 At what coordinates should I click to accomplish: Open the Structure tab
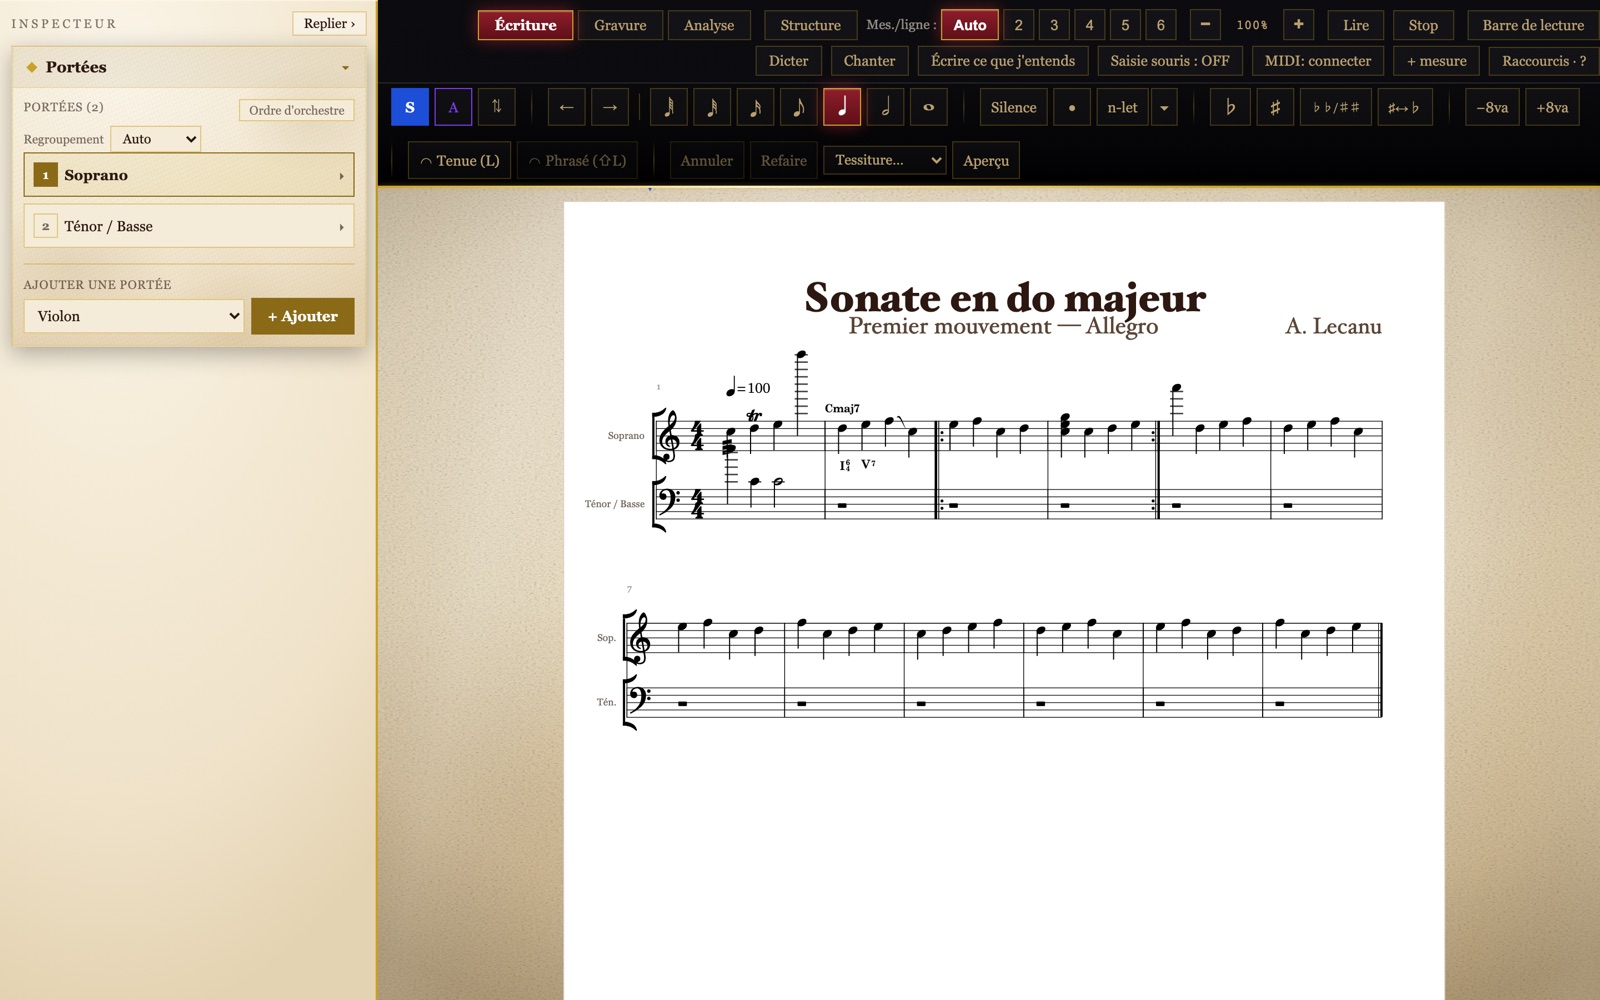tap(810, 25)
